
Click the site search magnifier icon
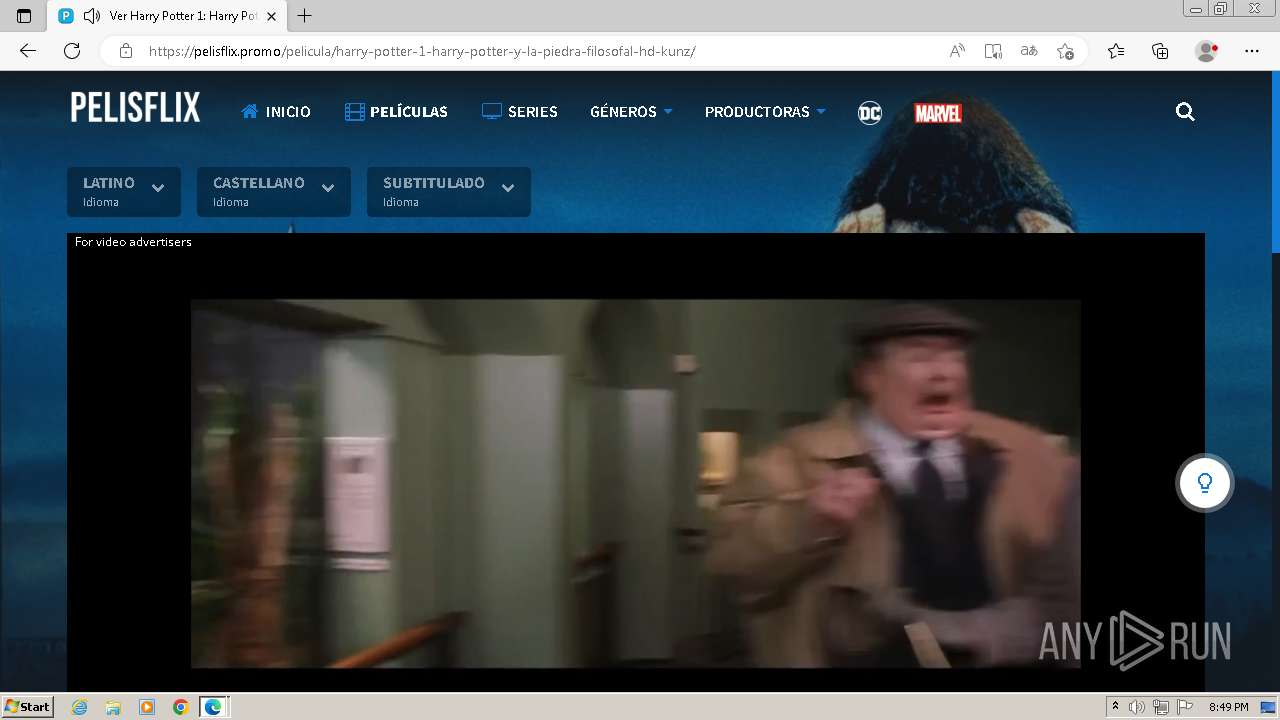pyautogui.click(x=1185, y=112)
